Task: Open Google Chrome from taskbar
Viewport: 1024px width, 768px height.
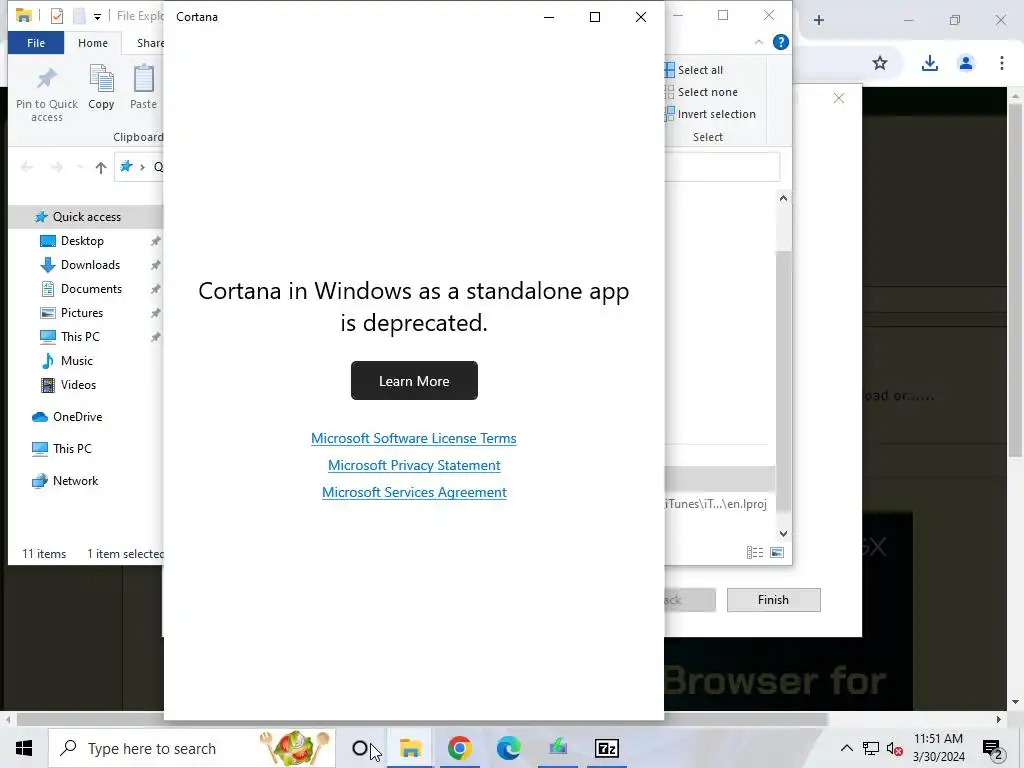Action: pyautogui.click(x=460, y=748)
